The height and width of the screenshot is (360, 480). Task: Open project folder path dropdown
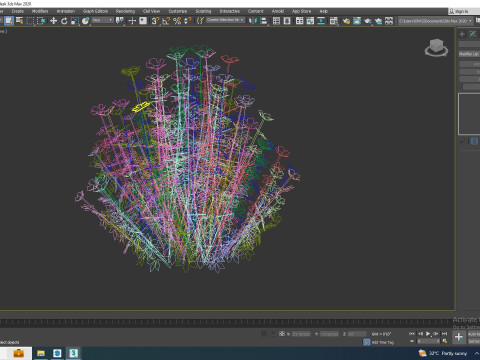coord(436,21)
